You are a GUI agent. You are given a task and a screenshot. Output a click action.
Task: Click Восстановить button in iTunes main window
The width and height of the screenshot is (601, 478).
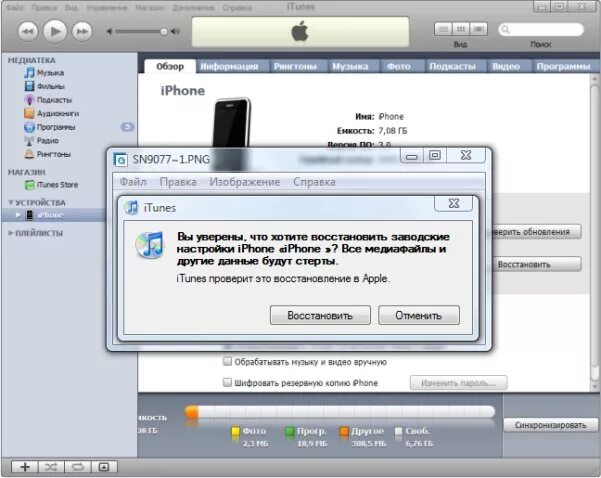click(537, 264)
